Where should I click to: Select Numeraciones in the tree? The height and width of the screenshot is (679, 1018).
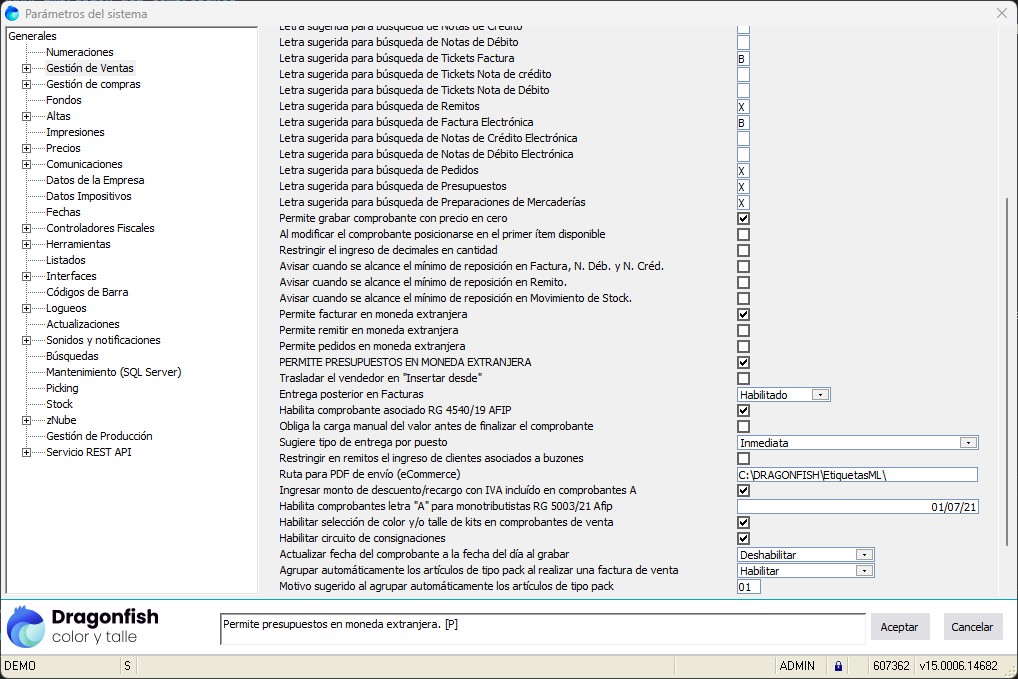click(x=80, y=52)
